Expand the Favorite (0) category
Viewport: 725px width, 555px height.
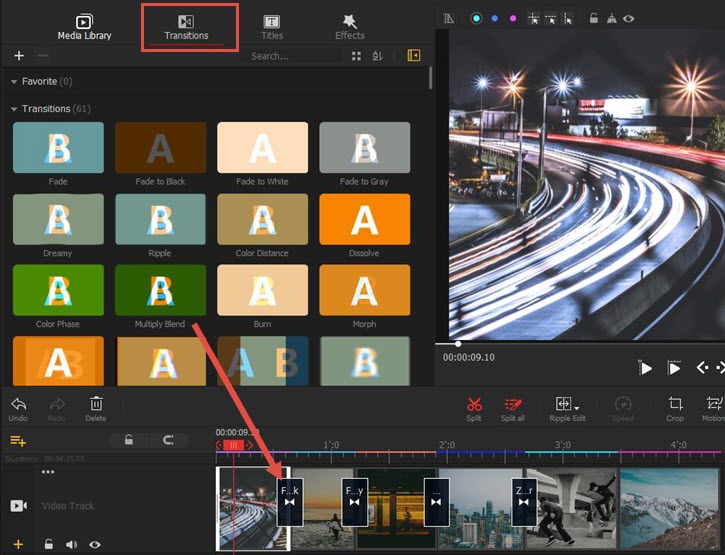pos(14,82)
